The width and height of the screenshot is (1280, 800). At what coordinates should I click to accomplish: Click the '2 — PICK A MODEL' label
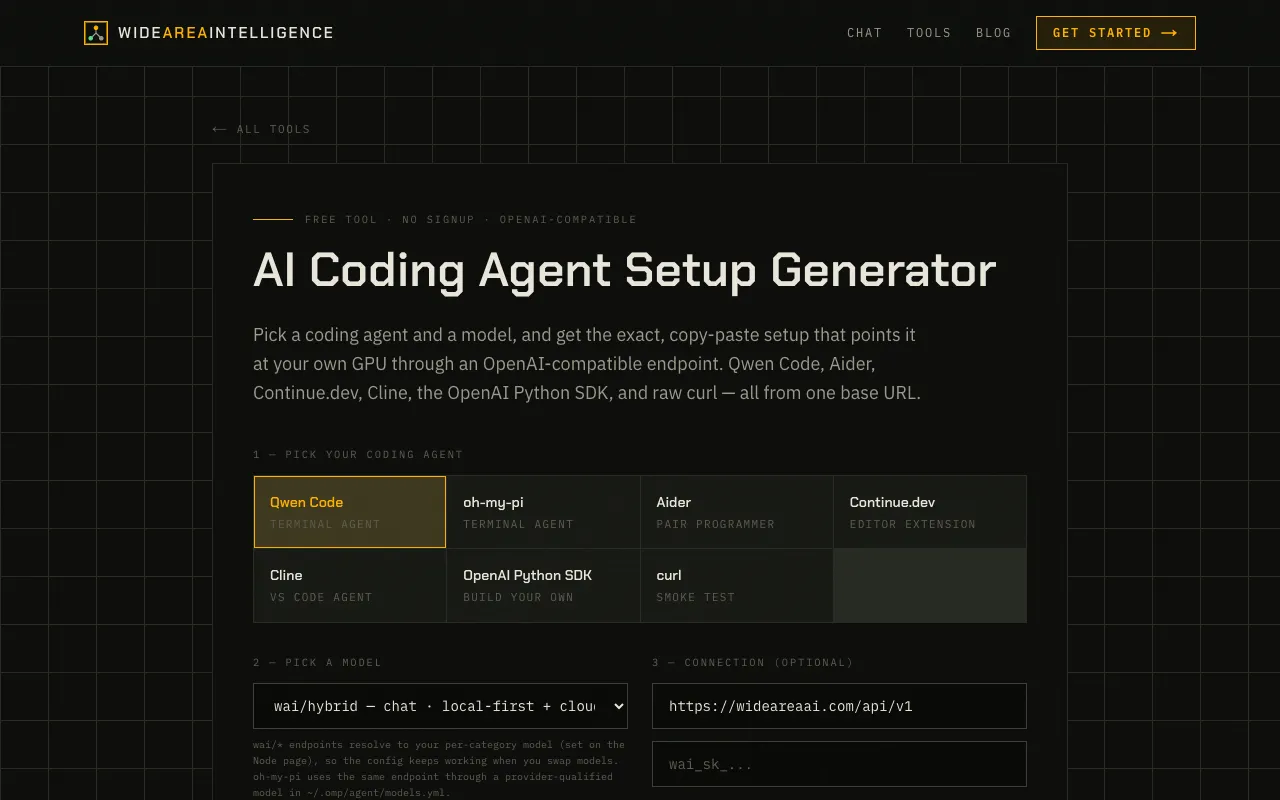click(x=317, y=662)
